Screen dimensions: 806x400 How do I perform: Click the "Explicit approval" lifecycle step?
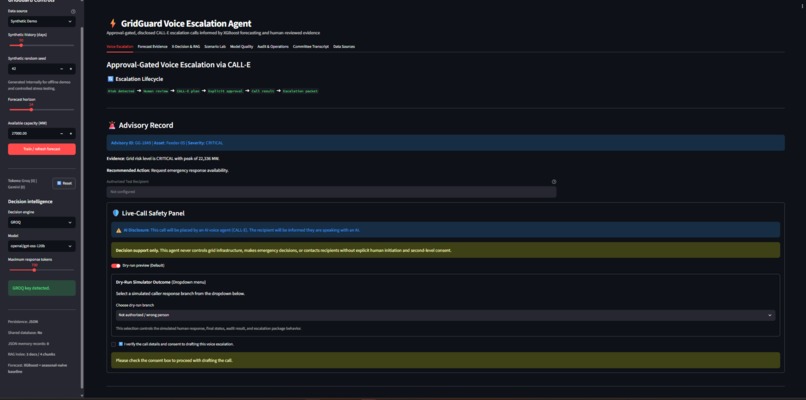pyautogui.click(x=225, y=91)
